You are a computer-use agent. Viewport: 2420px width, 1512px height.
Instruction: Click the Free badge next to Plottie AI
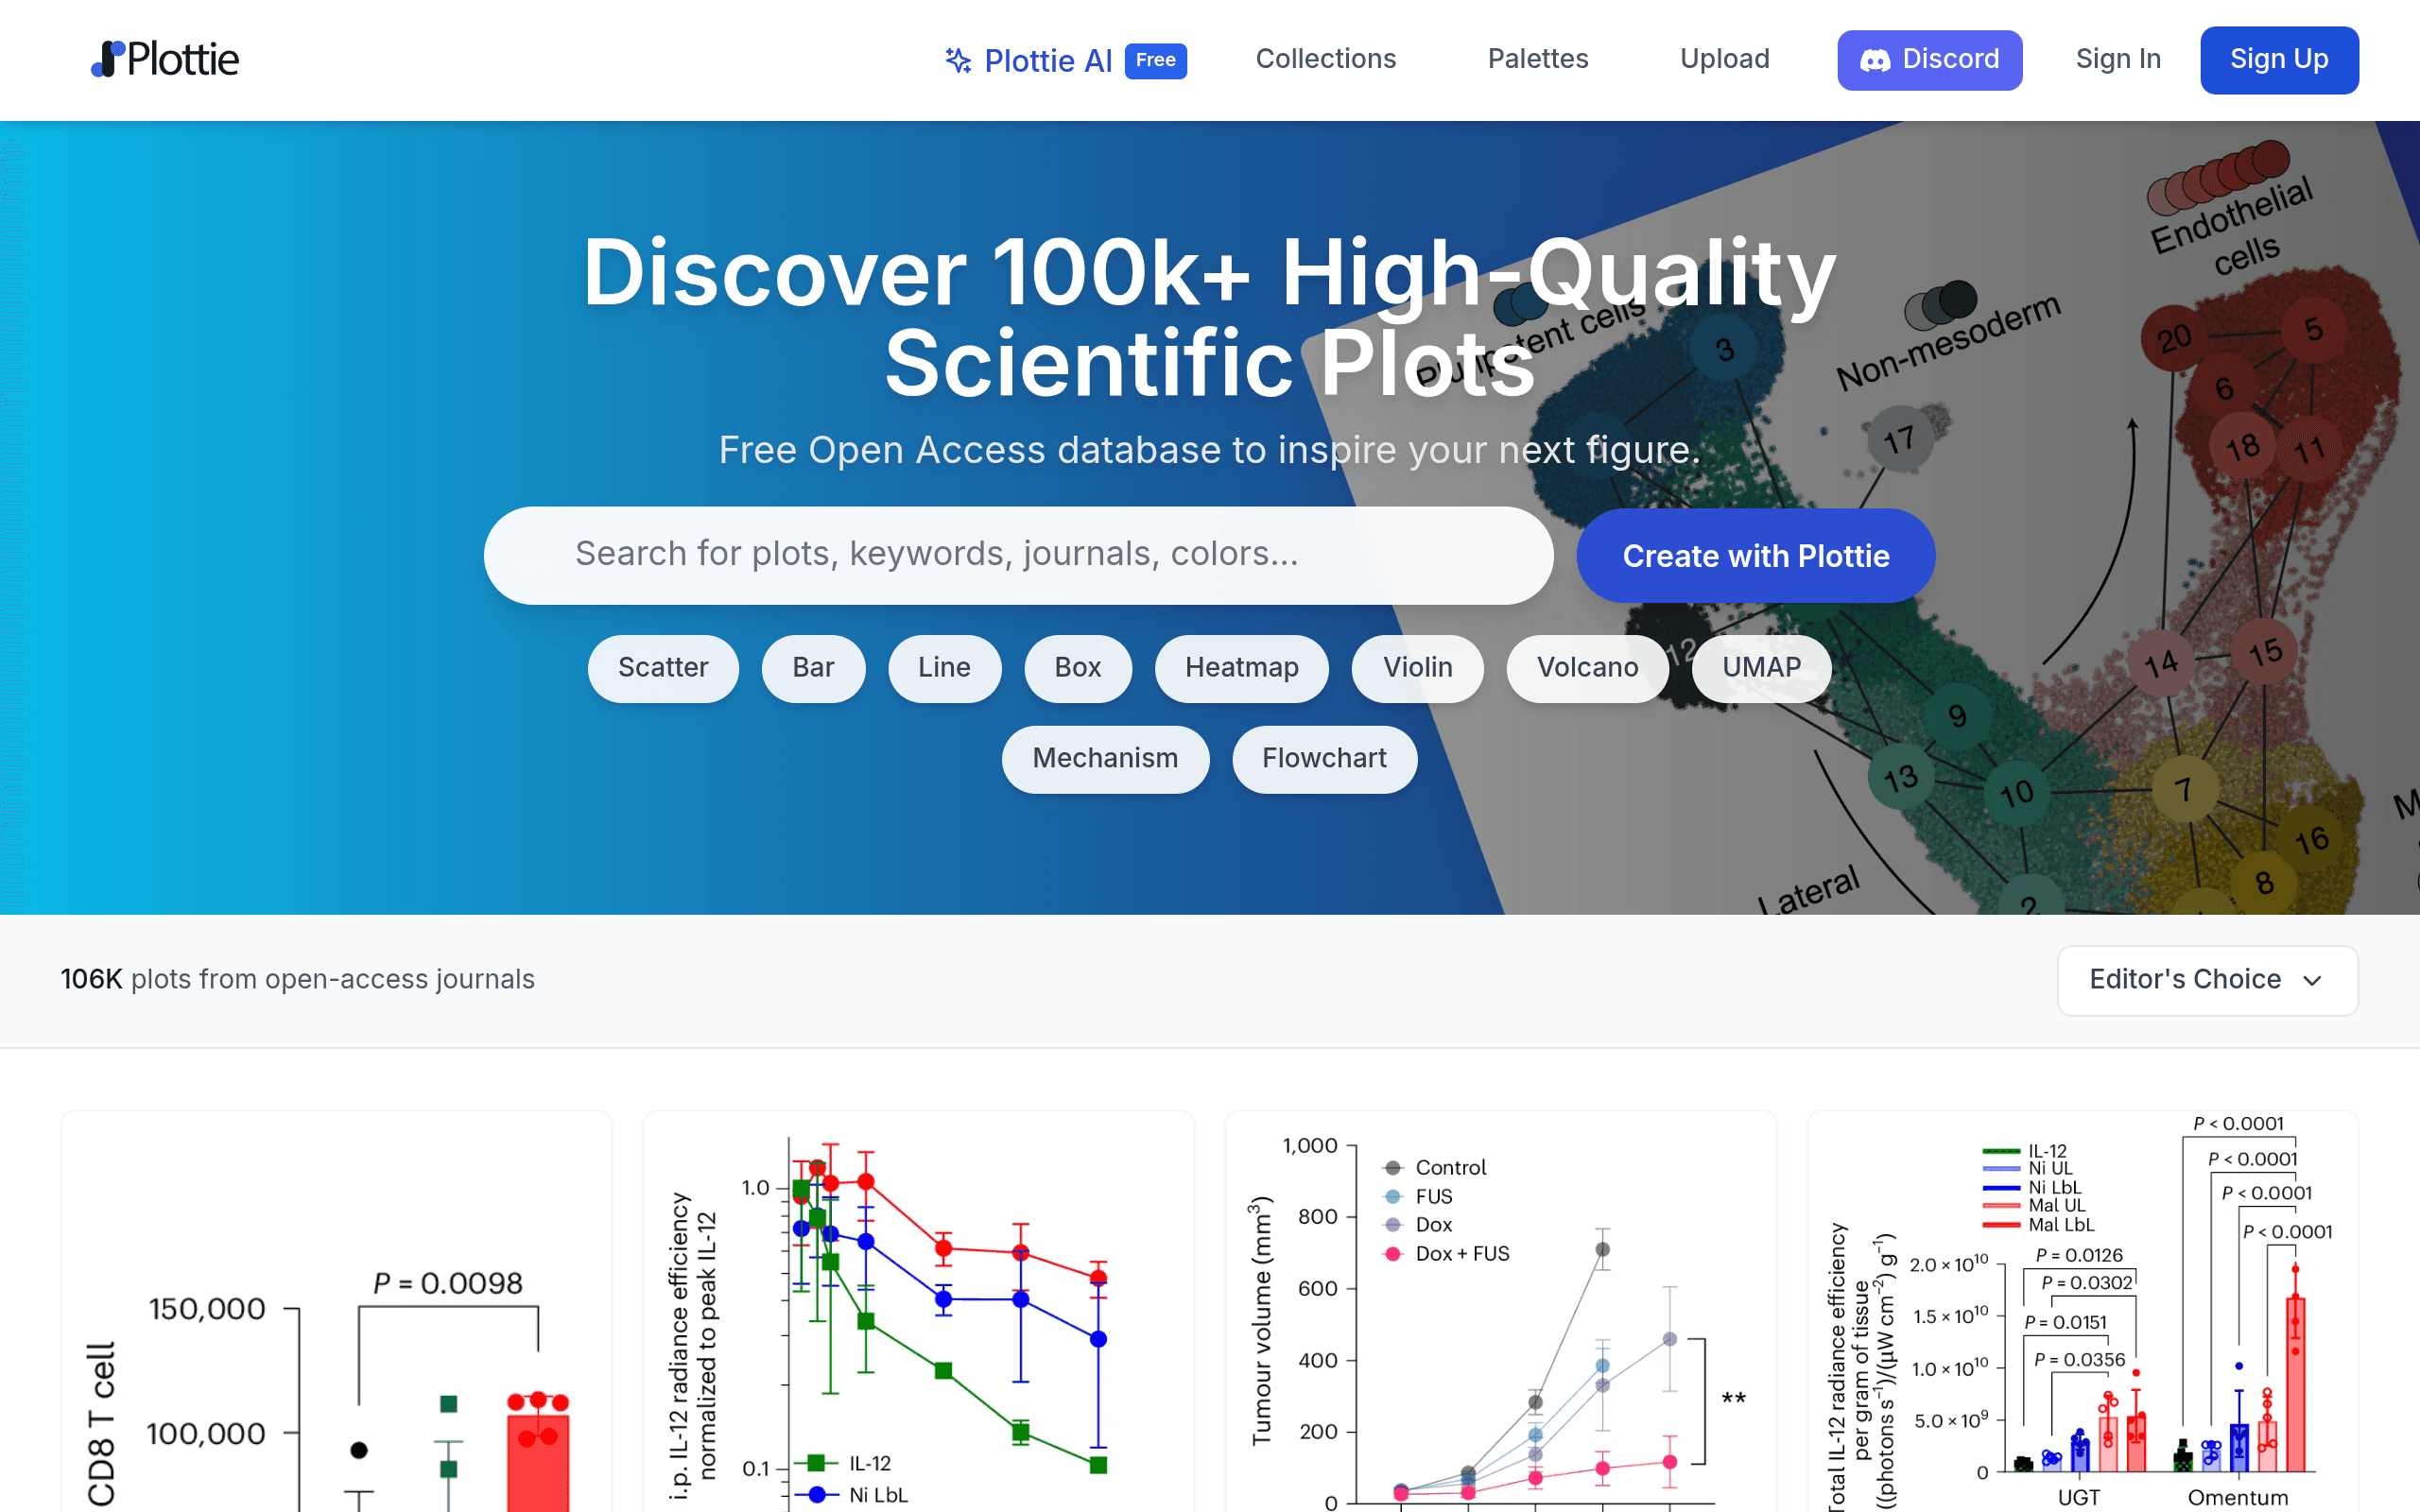point(1155,61)
